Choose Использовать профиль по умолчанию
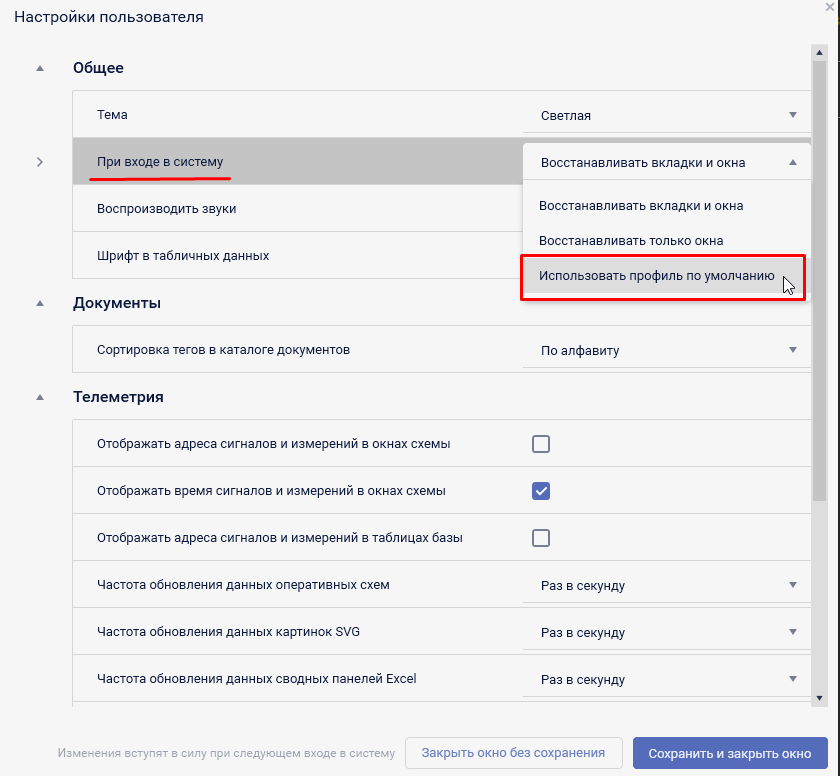 point(657,276)
